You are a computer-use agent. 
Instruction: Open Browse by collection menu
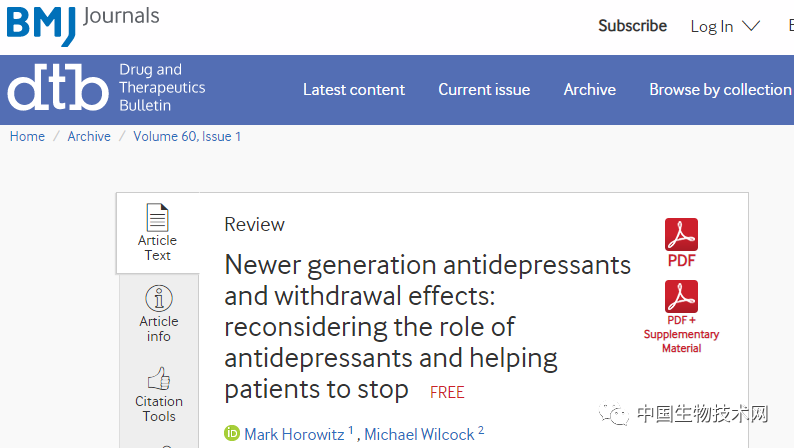(720, 89)
